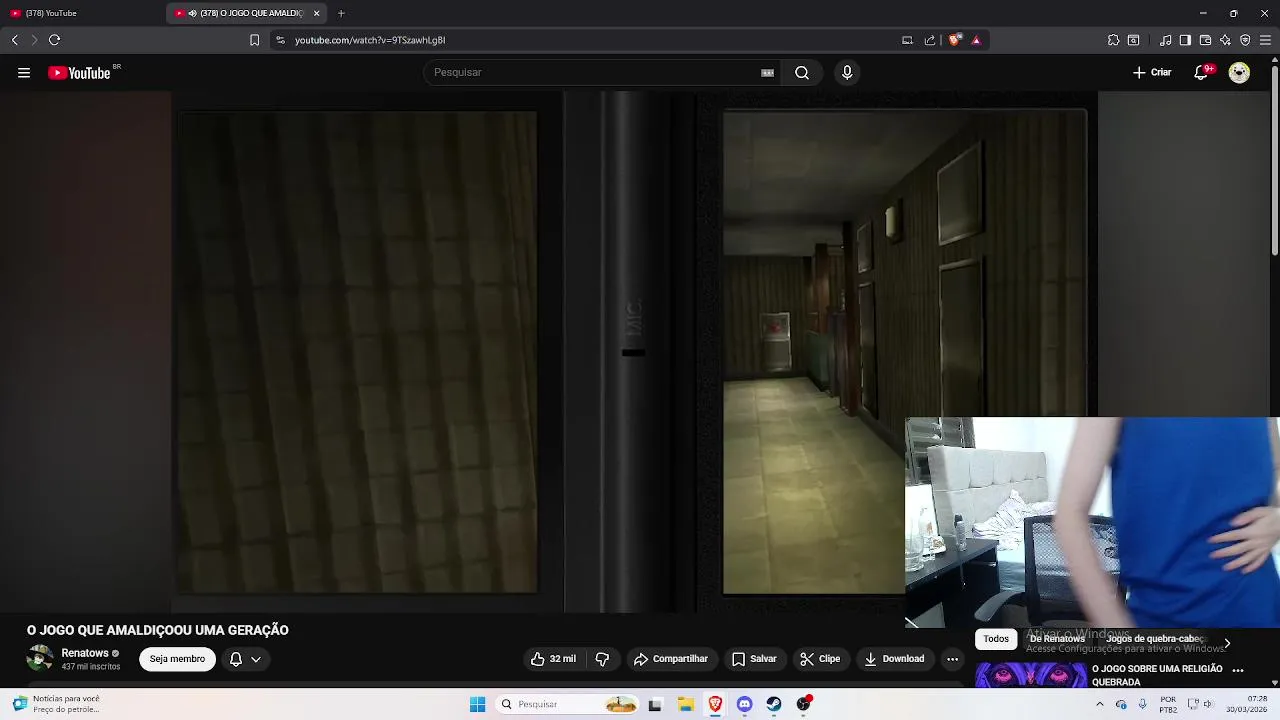Image resolution: width=1280 pixels, height=720 pixels.
Task: Open the Renatows channel name link
Action: [x=85, y=653]
